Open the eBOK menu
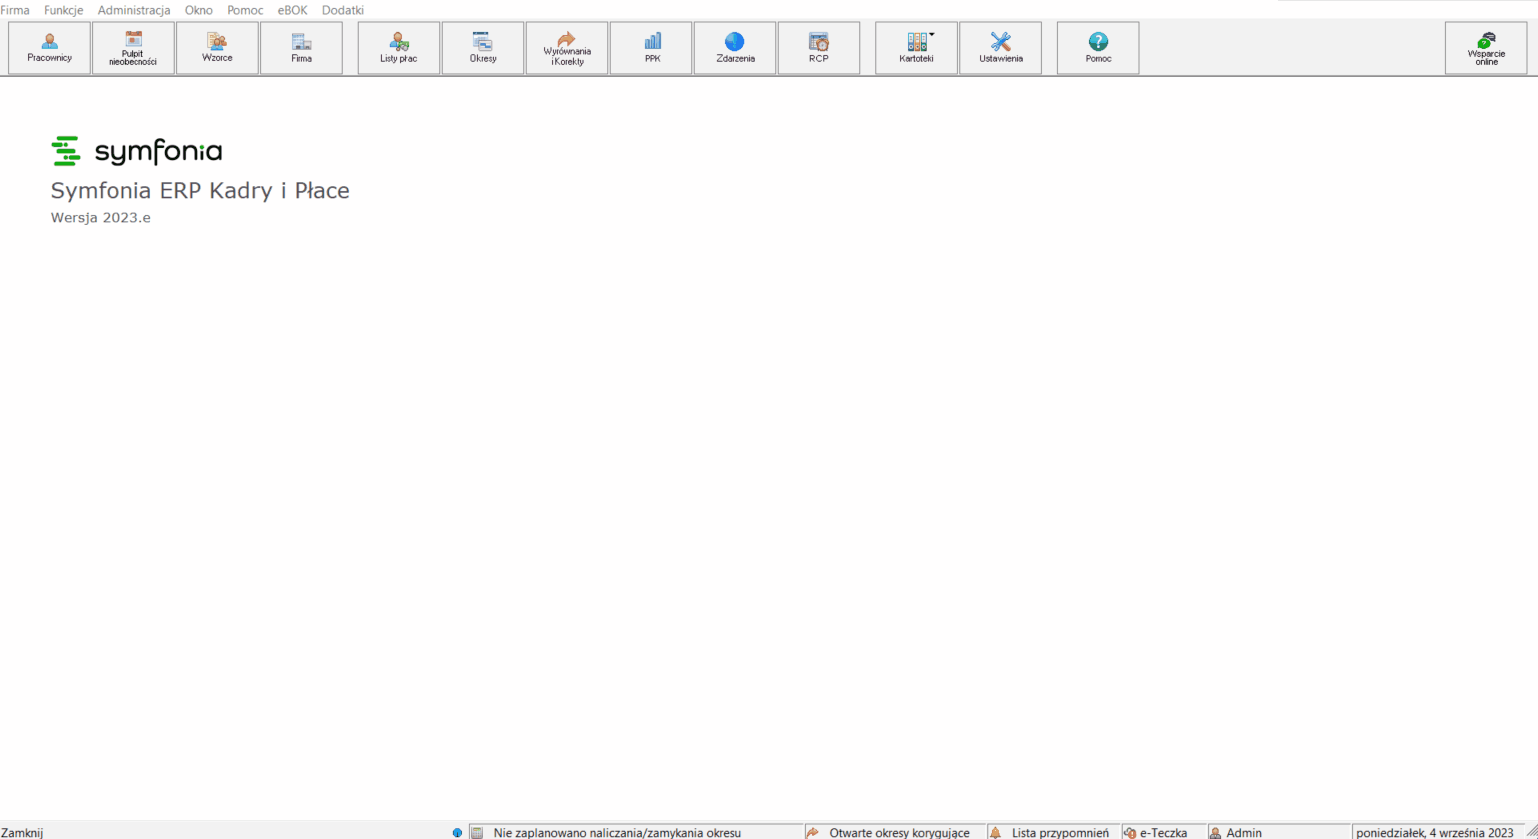The height and width of the screenshot is (839, 1538). (293, 10)
